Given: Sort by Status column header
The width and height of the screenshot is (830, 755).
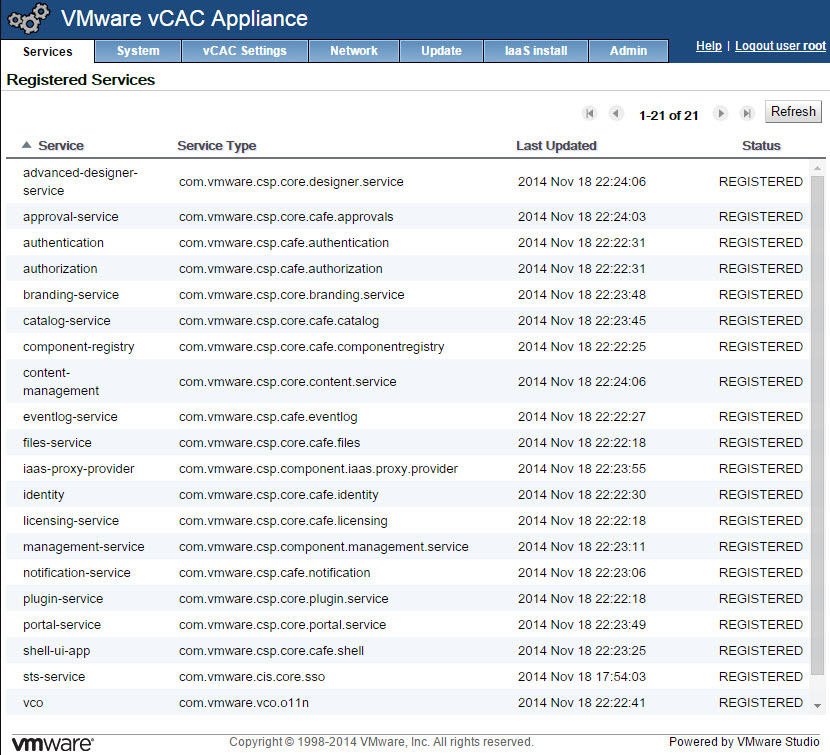Looking at the screenshot, I should 761,146.
